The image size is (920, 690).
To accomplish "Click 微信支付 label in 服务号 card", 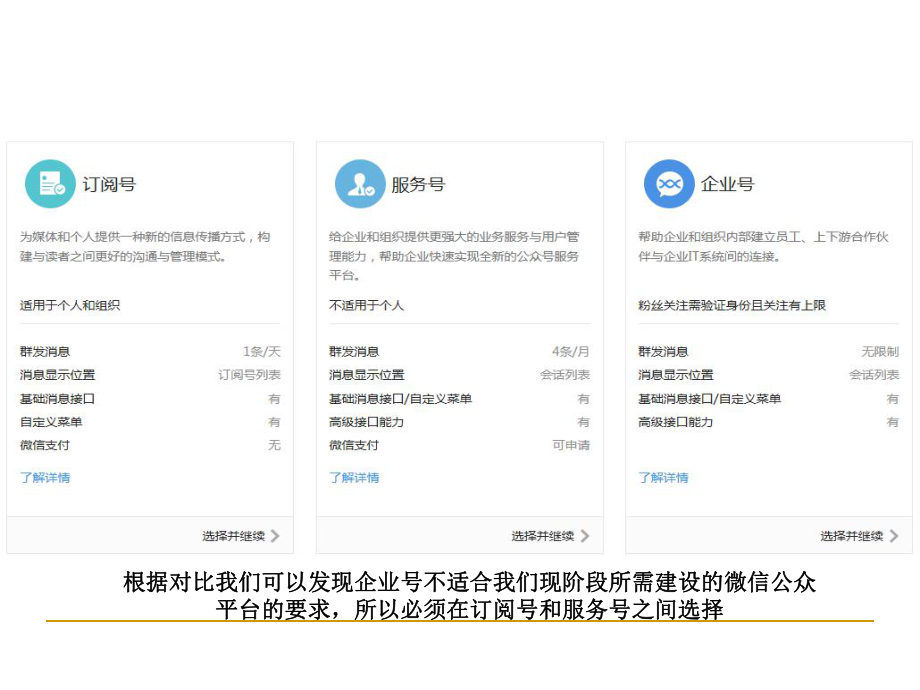I will point(354,445).
